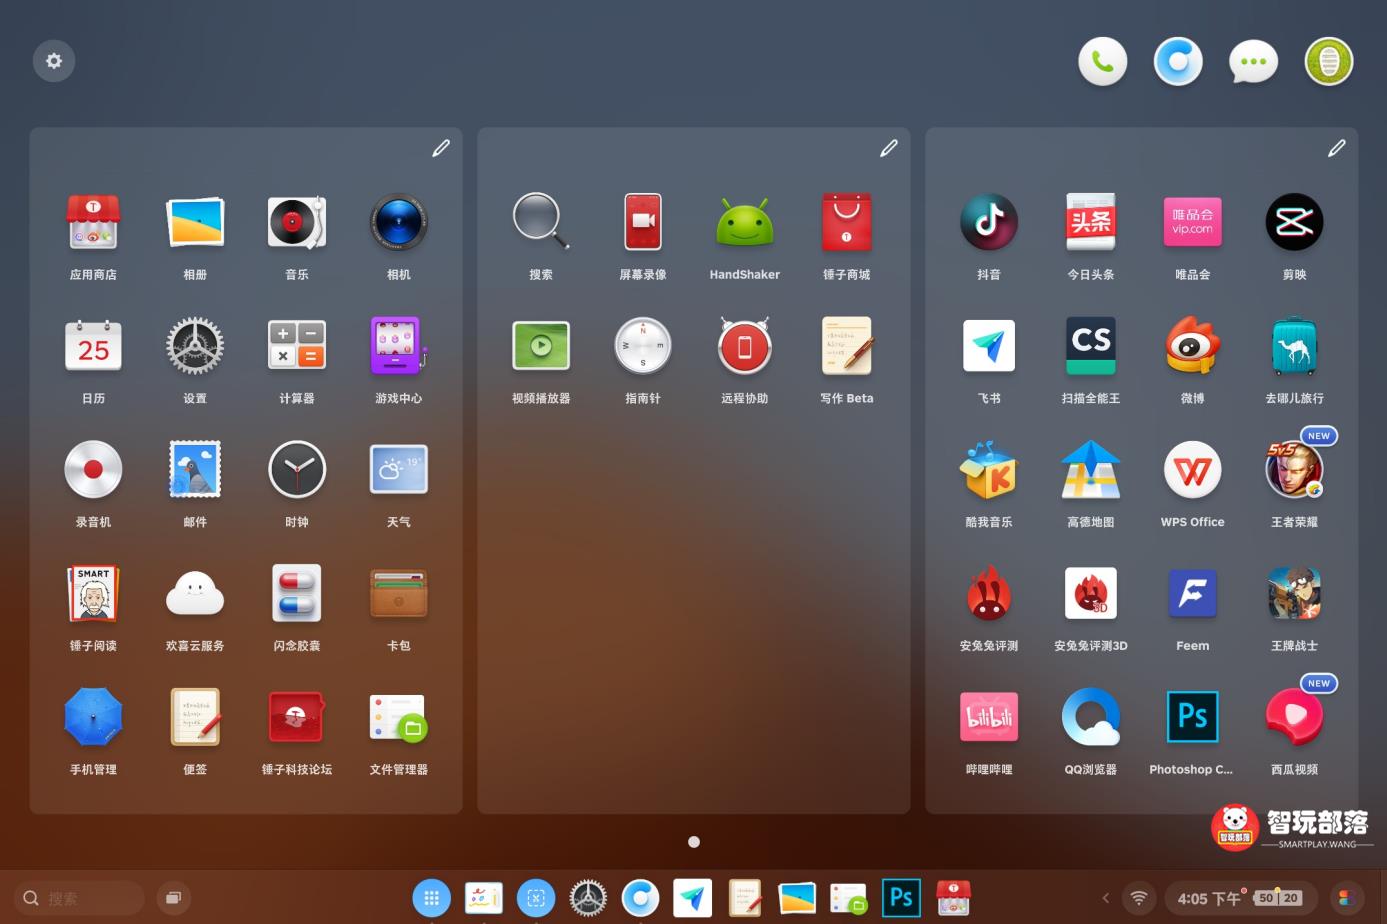Start the 录音机 voice recorder
This screenshot has height=924, width=1387.
pyautogui.click(x=93, y=470)
